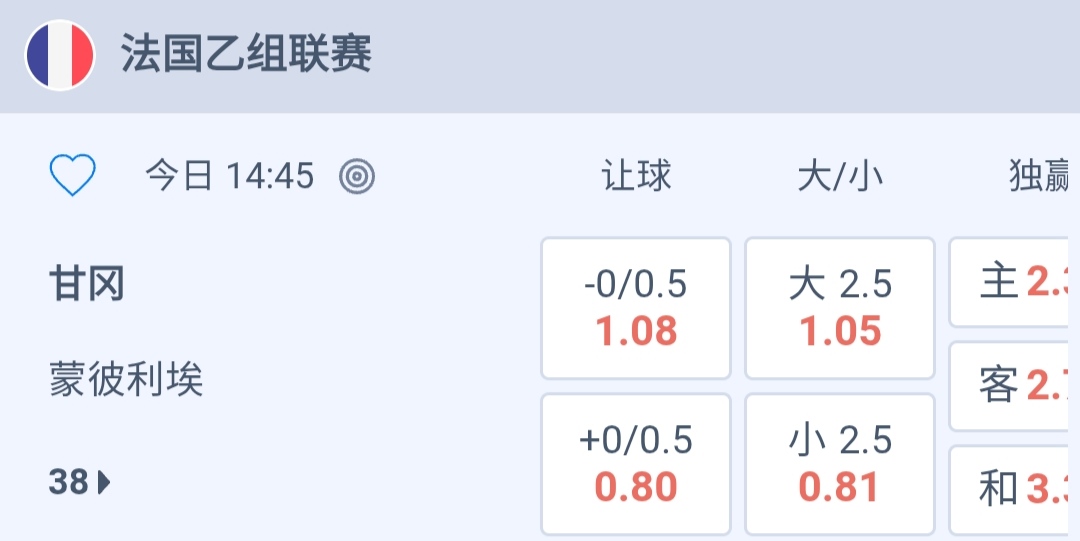The image size is (1080, 541).
Task: Choose the 主 home win odds
Action: click(1014, 283)
